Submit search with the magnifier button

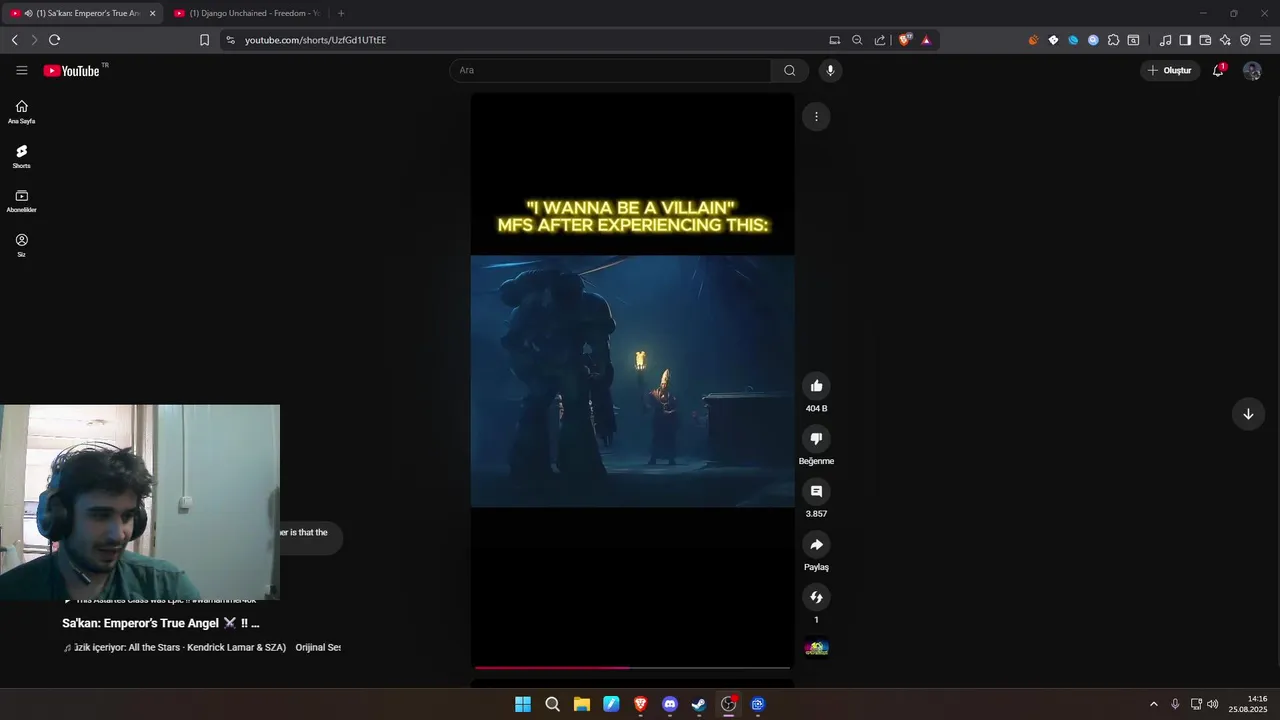(790, 70)
